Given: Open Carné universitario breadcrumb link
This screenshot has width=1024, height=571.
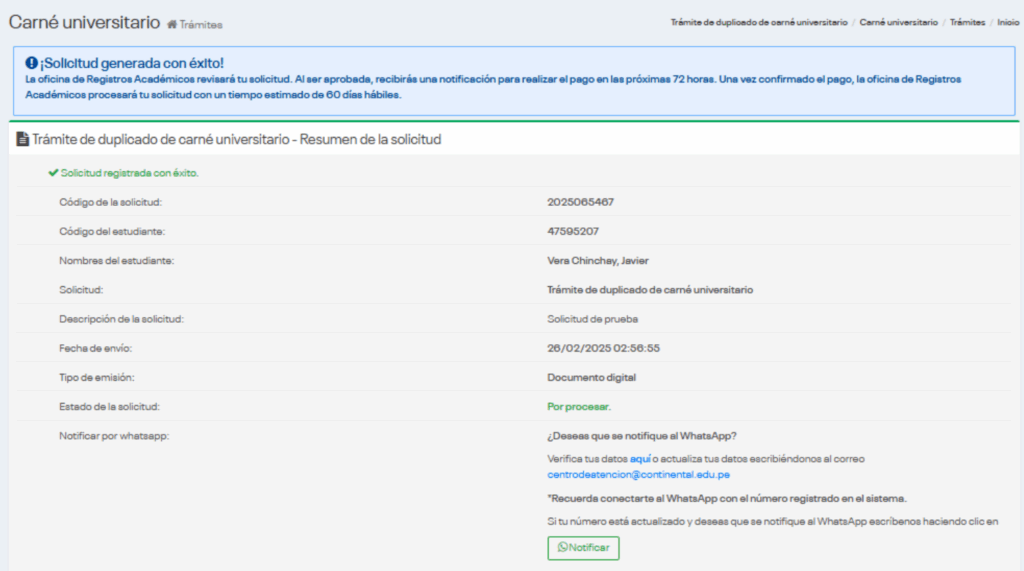Looking at the screenshot, I should coord(898,22).
